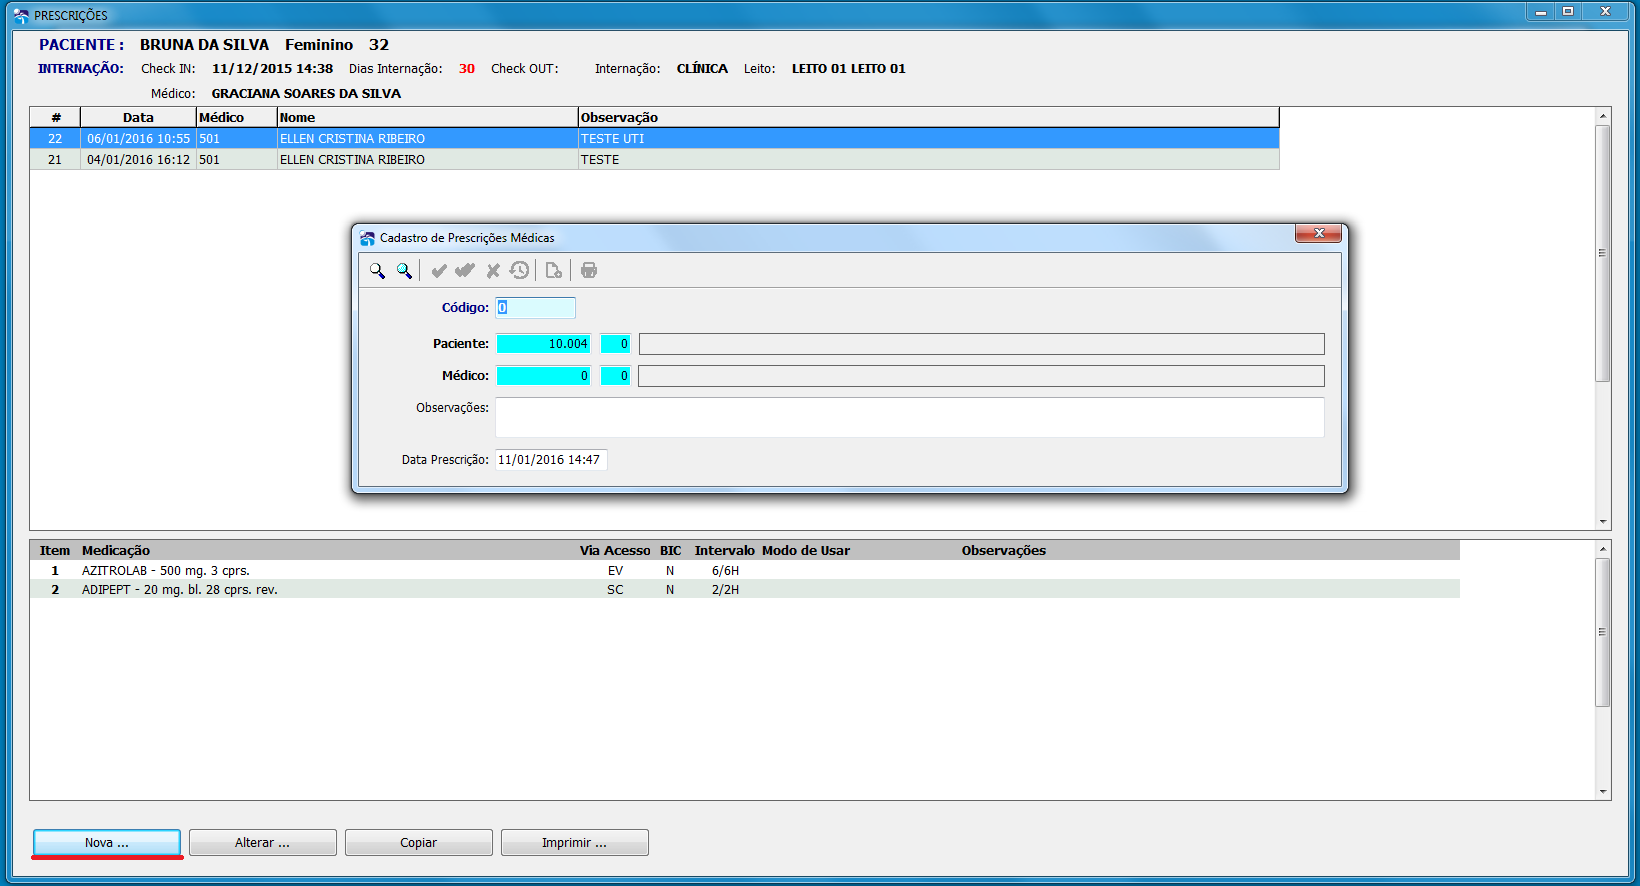
Task: Click the date 06/01/2016 10:55 cell
Action: [138, 139]
